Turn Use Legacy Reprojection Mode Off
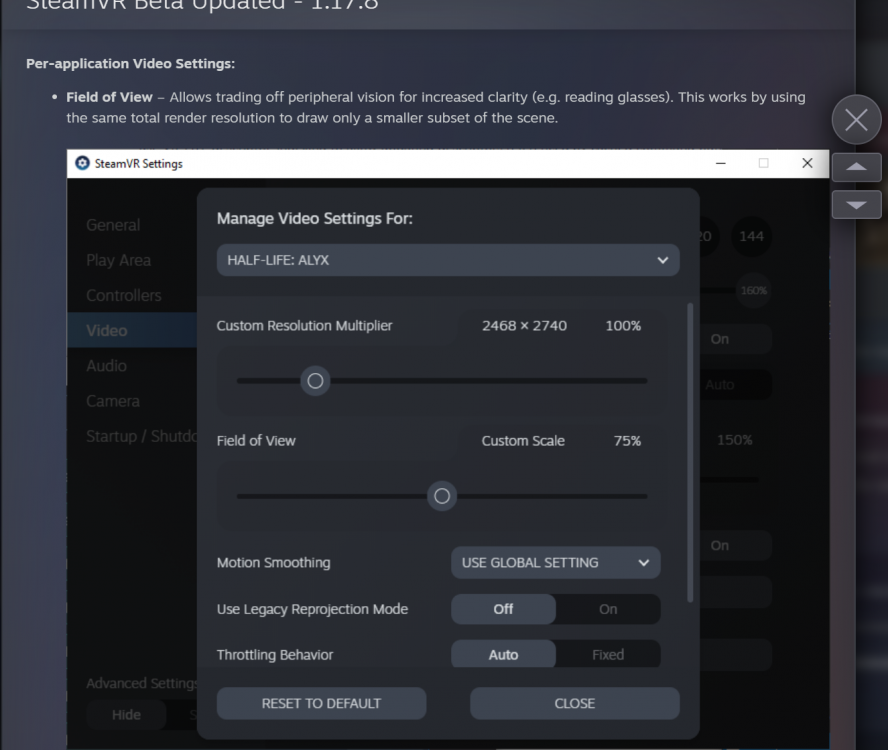This screenshot has height=750, width=888. click(503, 608)
